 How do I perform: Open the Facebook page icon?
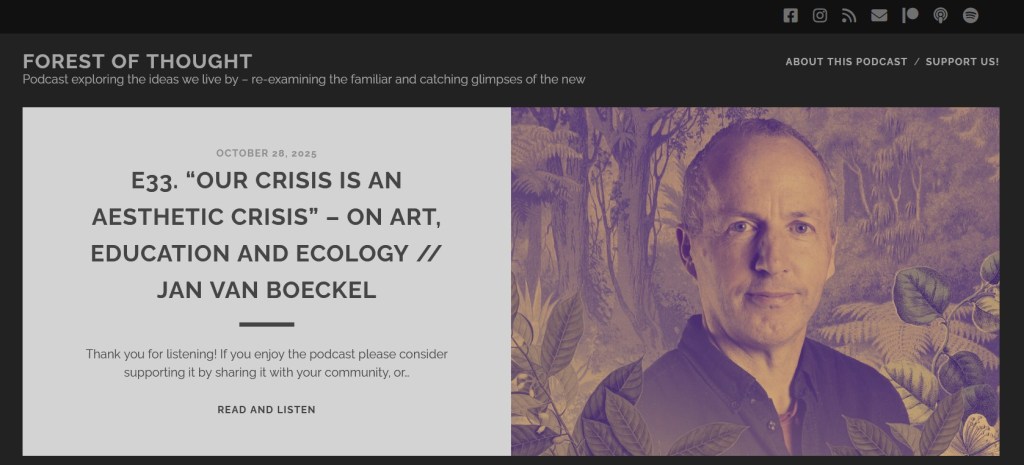click(790, 15)
